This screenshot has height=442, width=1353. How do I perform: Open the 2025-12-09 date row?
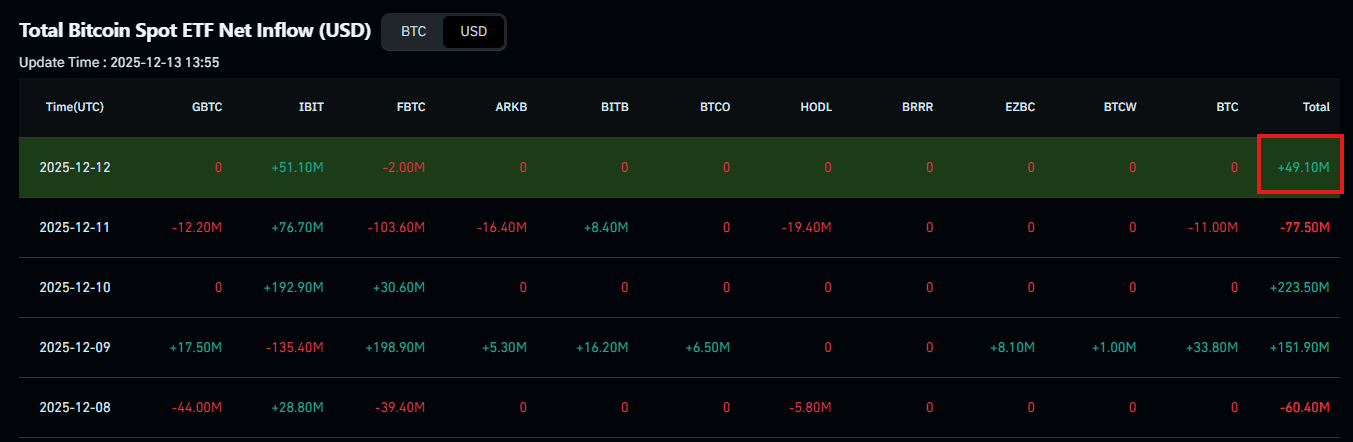[75, 347]
